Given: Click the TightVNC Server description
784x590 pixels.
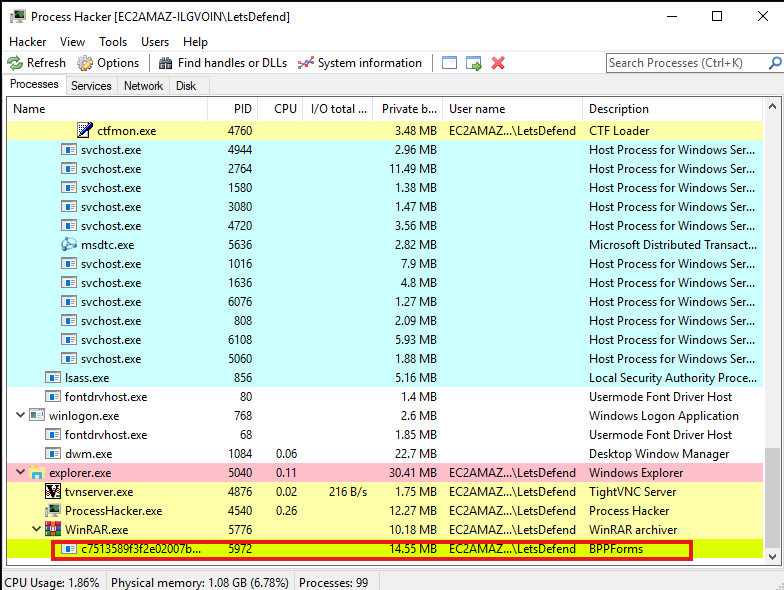Looking at the screenshot, I should 632,492.
